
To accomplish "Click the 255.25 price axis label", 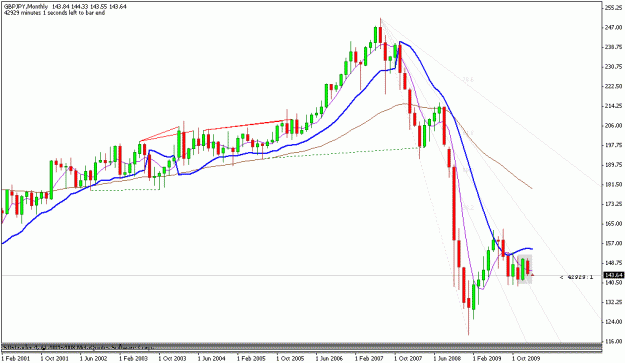I will pyautogui.click(x=614, y=8).
